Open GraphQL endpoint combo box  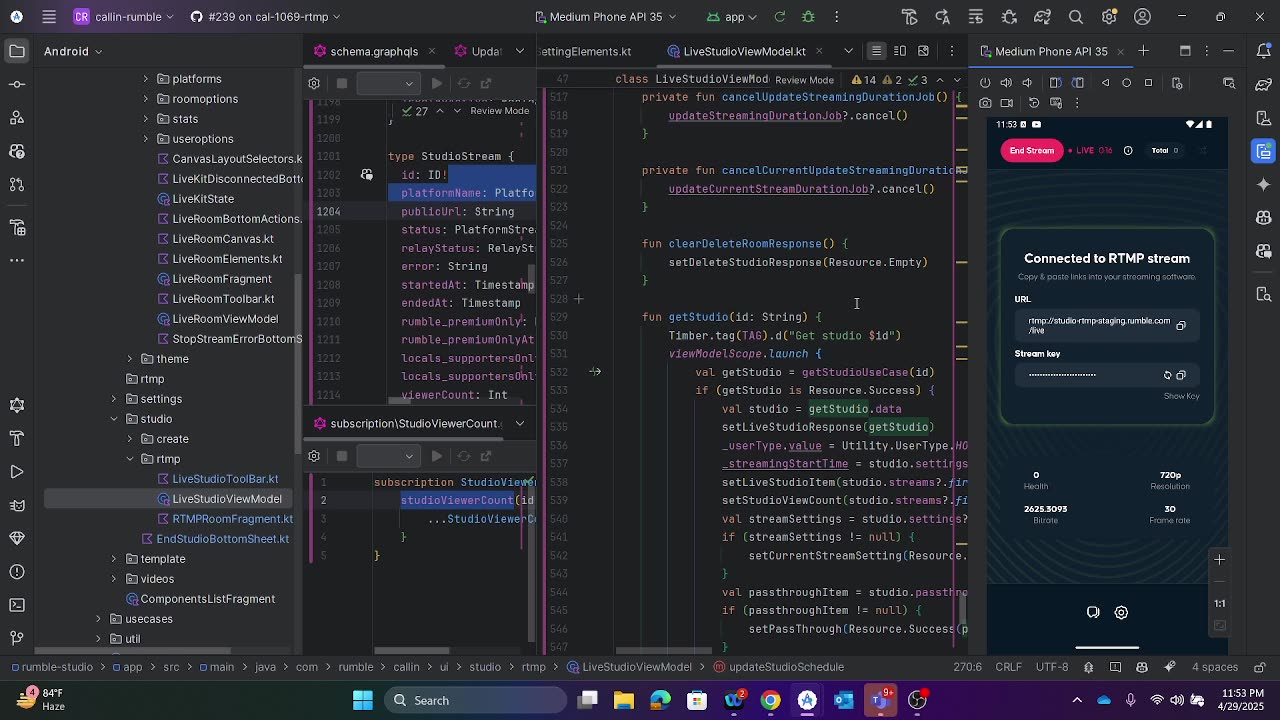pos(387,83)
